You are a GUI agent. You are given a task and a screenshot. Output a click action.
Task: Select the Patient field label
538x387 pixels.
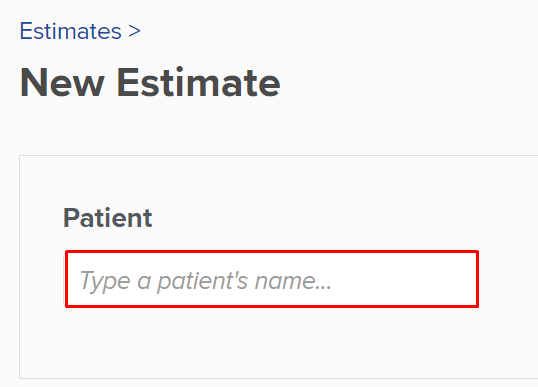(x=107, y=218)
